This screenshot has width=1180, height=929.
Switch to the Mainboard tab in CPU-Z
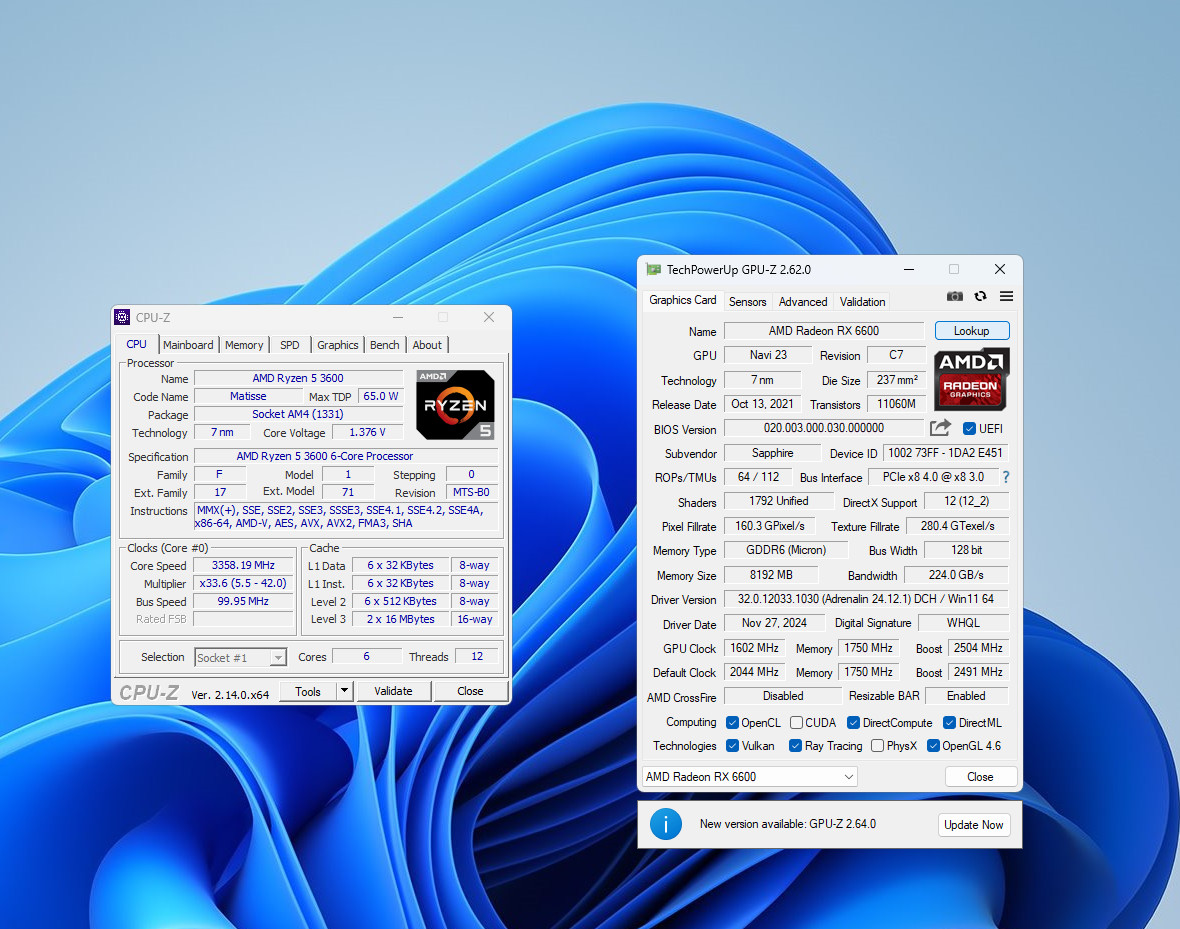click(188, 345)
